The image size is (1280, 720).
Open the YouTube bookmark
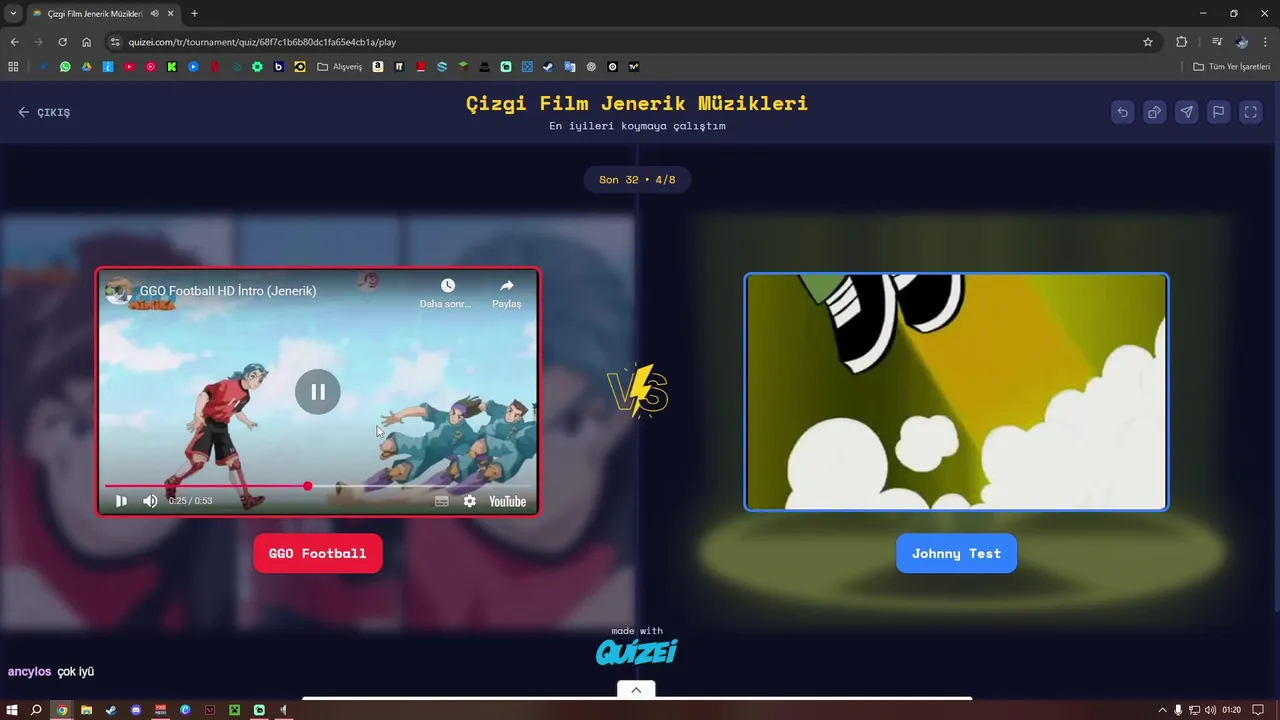pyautogui.click(x=129, y=67)
